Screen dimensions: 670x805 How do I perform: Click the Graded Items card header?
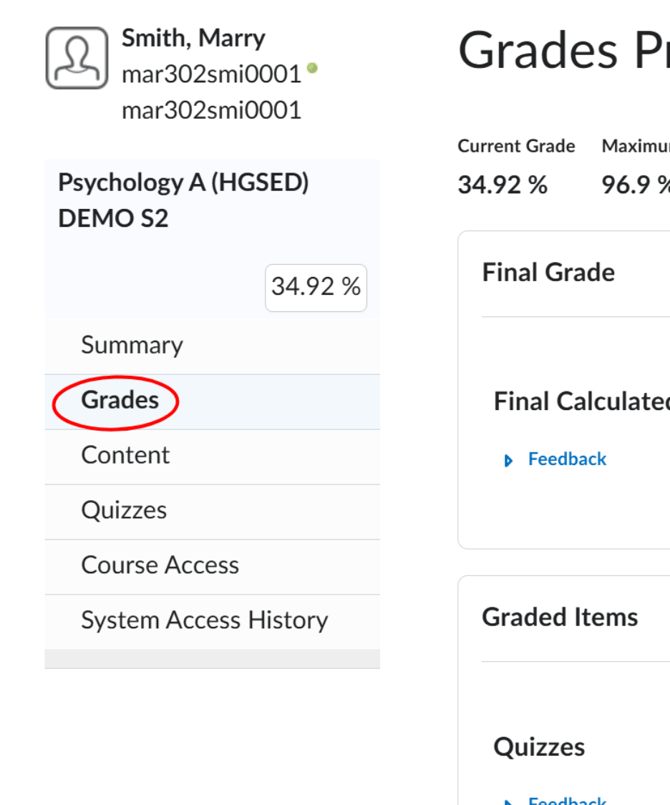560,617
